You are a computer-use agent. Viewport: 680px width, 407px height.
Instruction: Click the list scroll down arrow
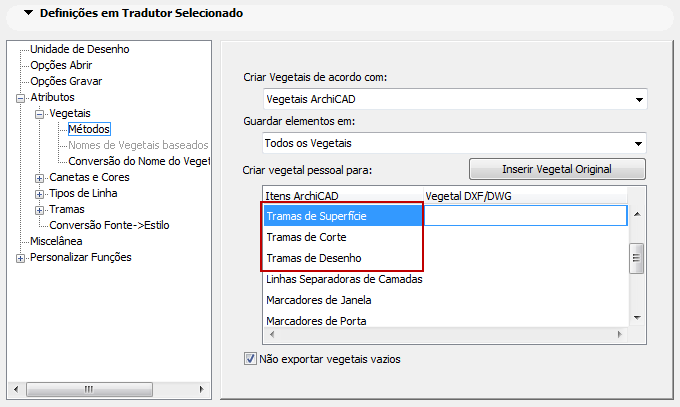(x=636, y=318)
